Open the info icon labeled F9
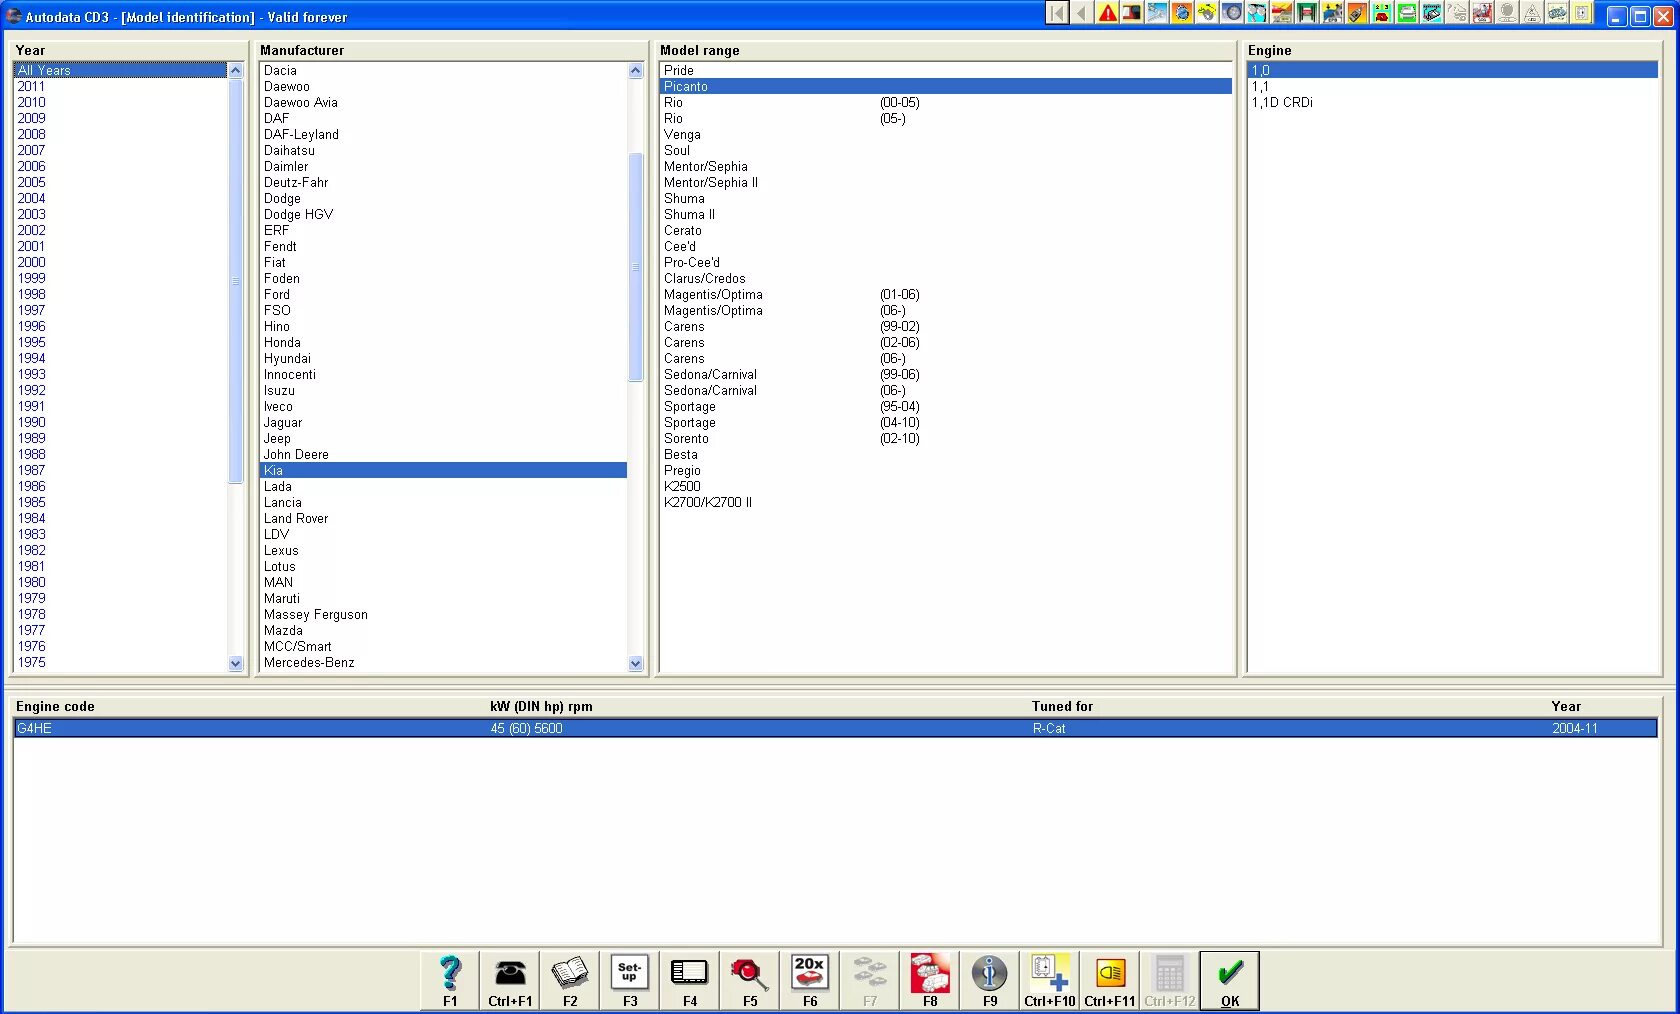This screenshot has width=1680, height=1014. (990, 980)
